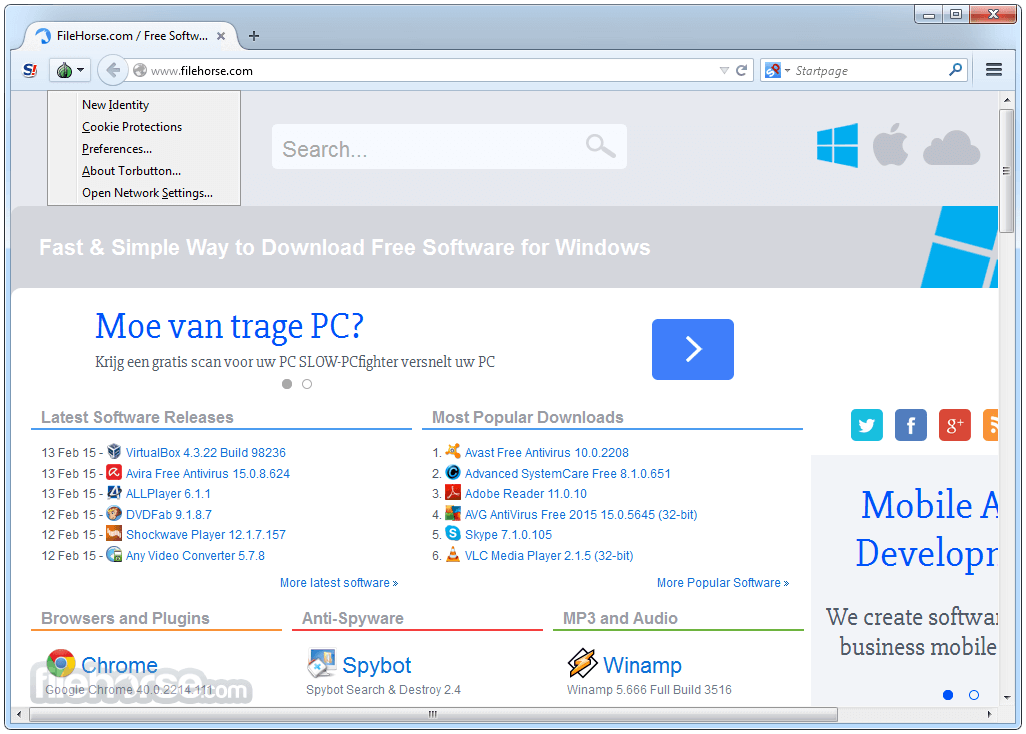The height and width of the screenshot is (734, 1026).
Task: Open a new tab with plus button
Action: click(254, 36)
